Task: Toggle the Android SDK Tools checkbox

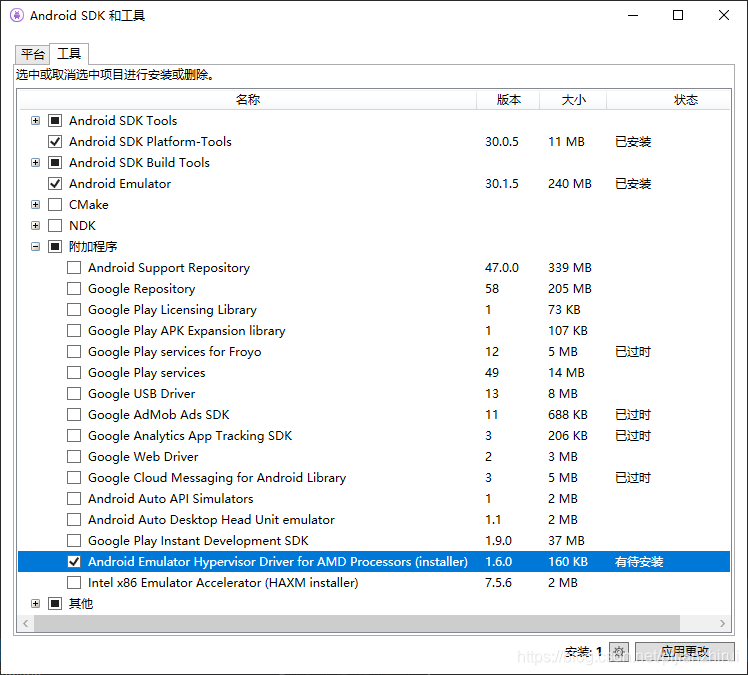Action: coord(55,121)
